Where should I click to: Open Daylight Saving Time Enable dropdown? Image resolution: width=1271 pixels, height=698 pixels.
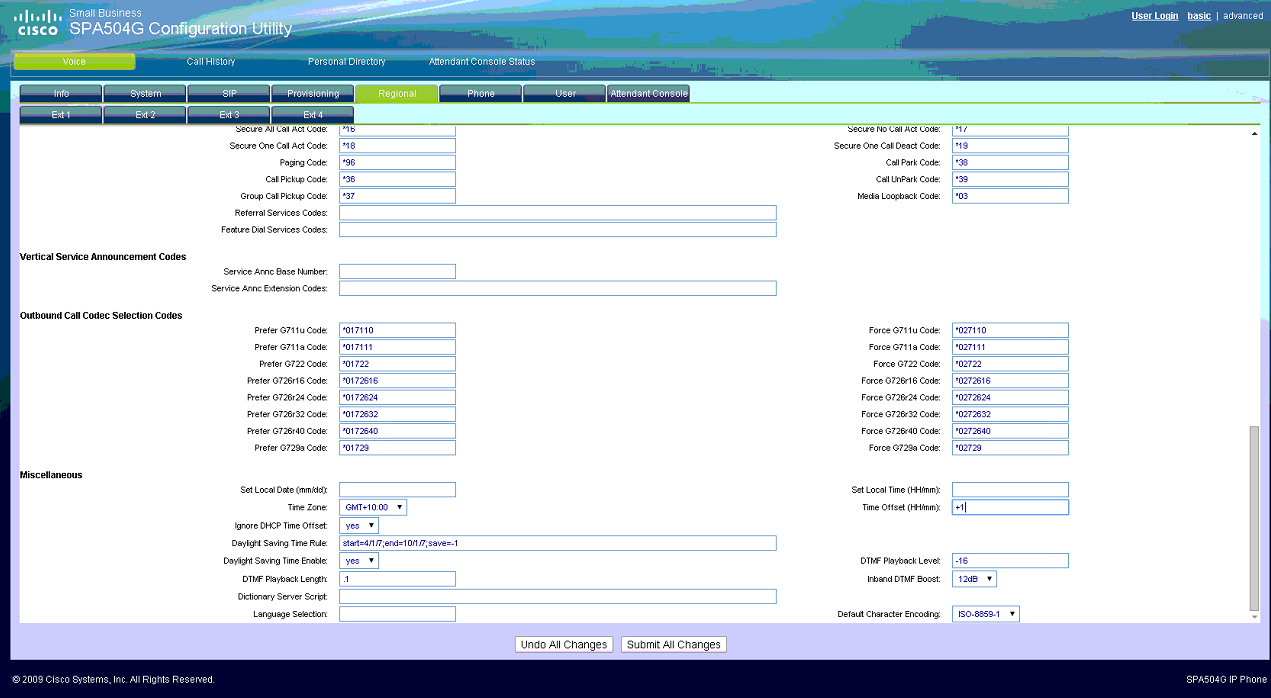click(x=359, y=561)
